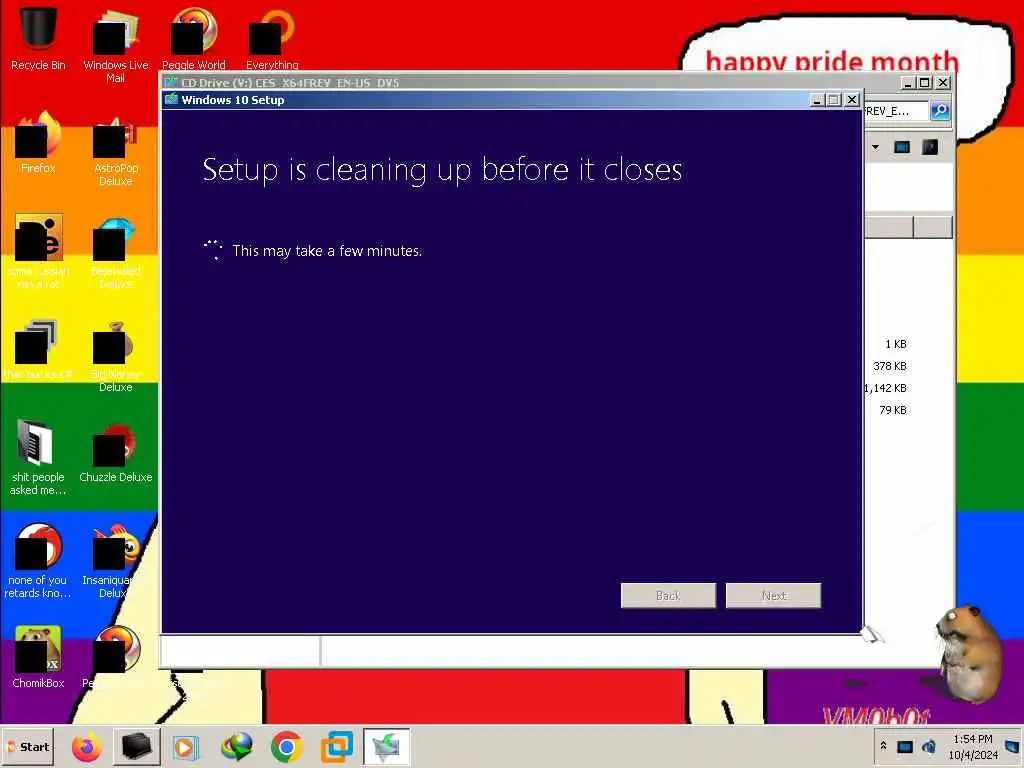Launch Firefox from the desktop icon
The width and height of the screenshot is (1024, 768).
tap(38, 142)
